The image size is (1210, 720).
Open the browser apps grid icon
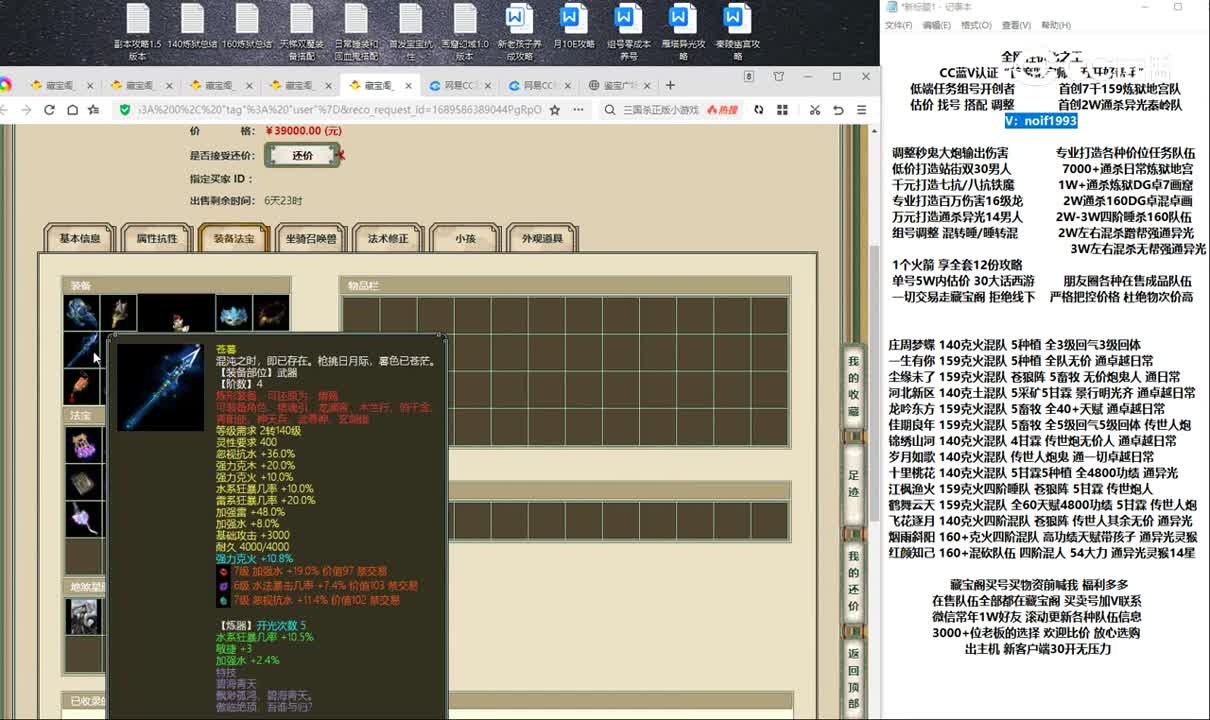(x=783, y=110)
